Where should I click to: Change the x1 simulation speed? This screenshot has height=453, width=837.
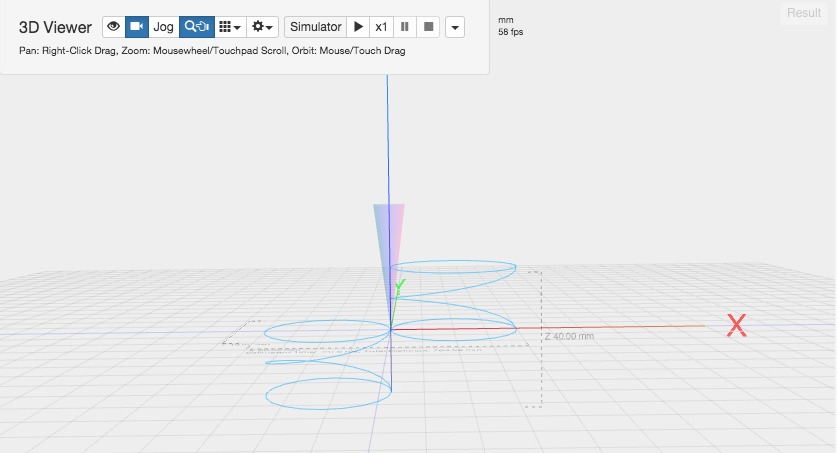[x=381, y=27]
